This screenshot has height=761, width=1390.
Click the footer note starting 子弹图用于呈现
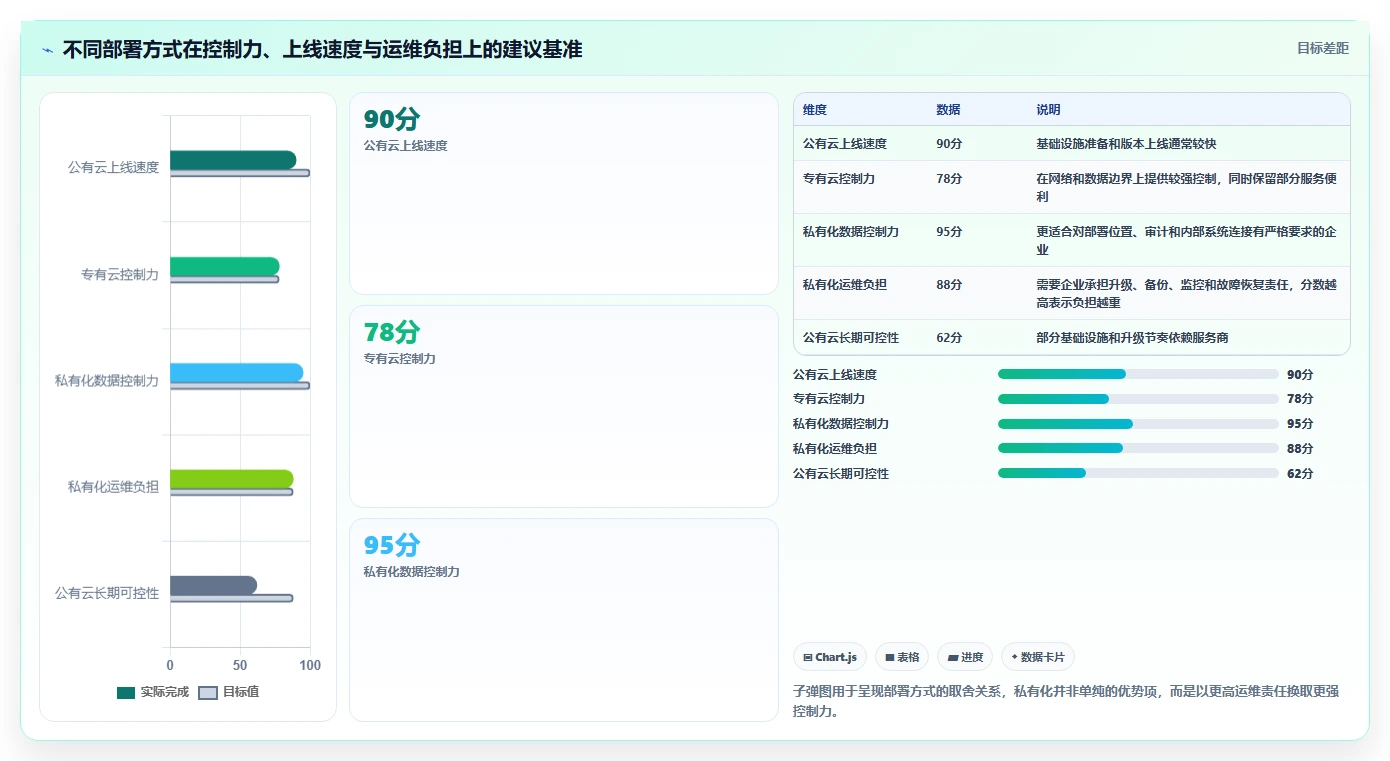coord(1066,702)
